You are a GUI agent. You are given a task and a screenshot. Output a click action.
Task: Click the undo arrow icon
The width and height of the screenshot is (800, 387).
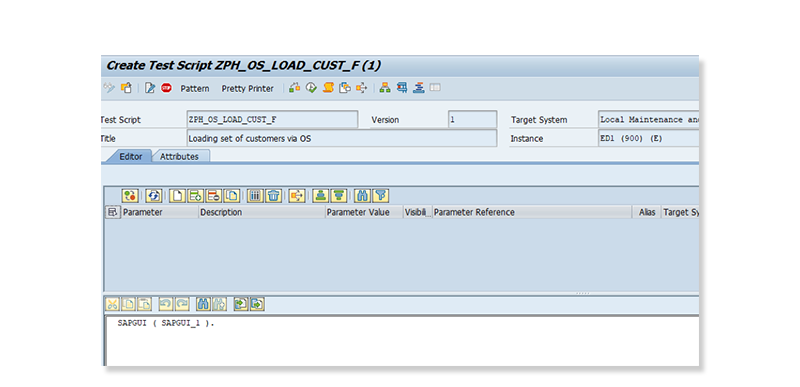tap(166, 304)
